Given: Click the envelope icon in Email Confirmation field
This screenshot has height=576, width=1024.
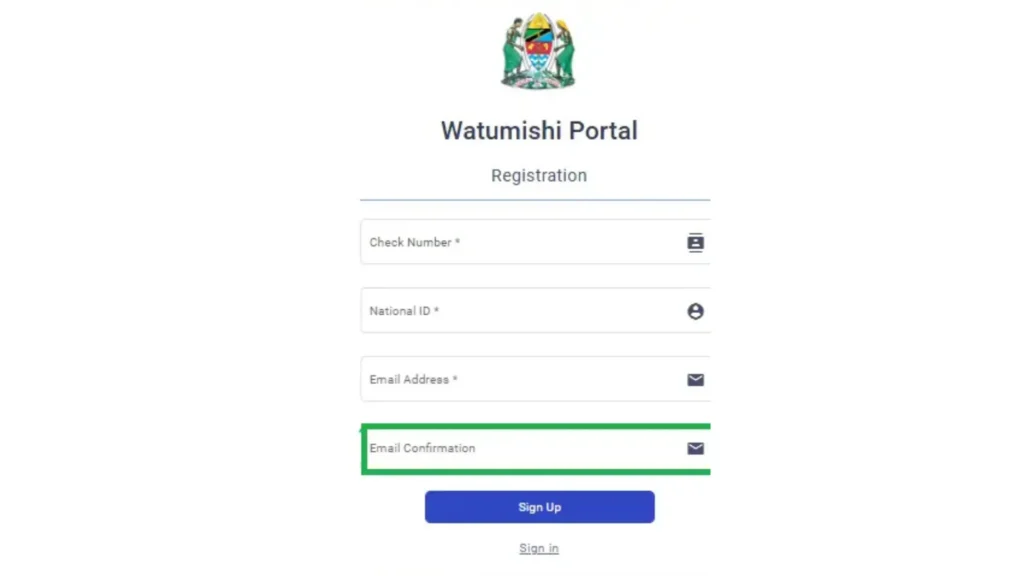Looking at the screenshot, I should tap(696, 448).
